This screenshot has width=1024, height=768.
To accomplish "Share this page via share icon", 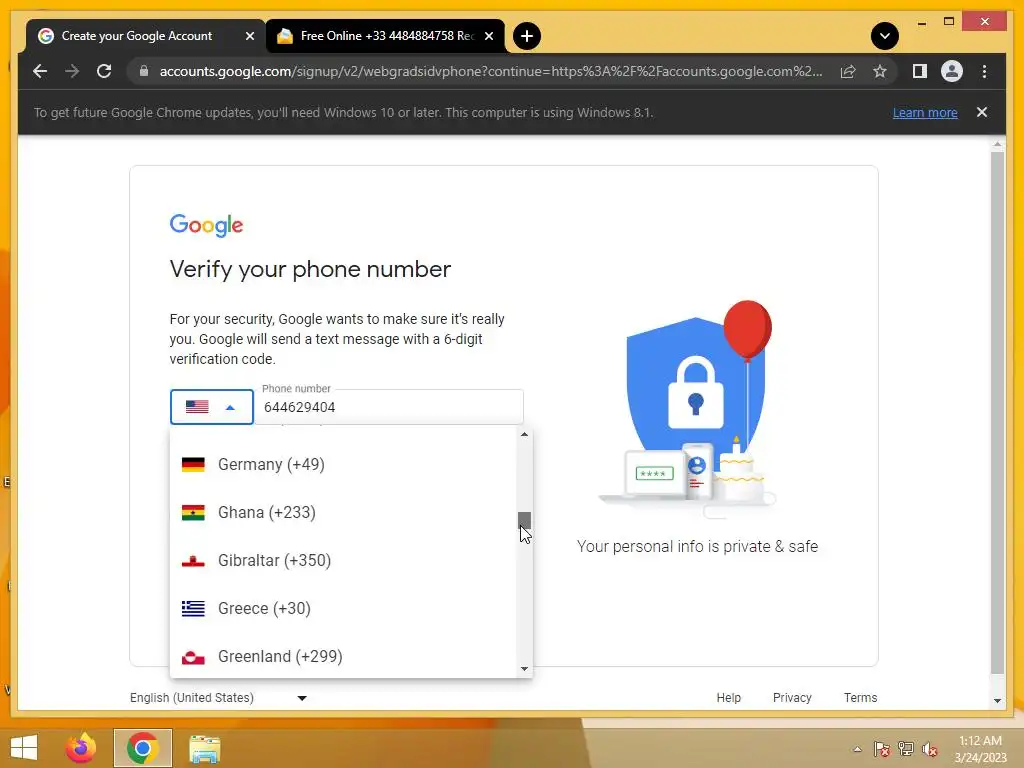I will pos(848,71).
